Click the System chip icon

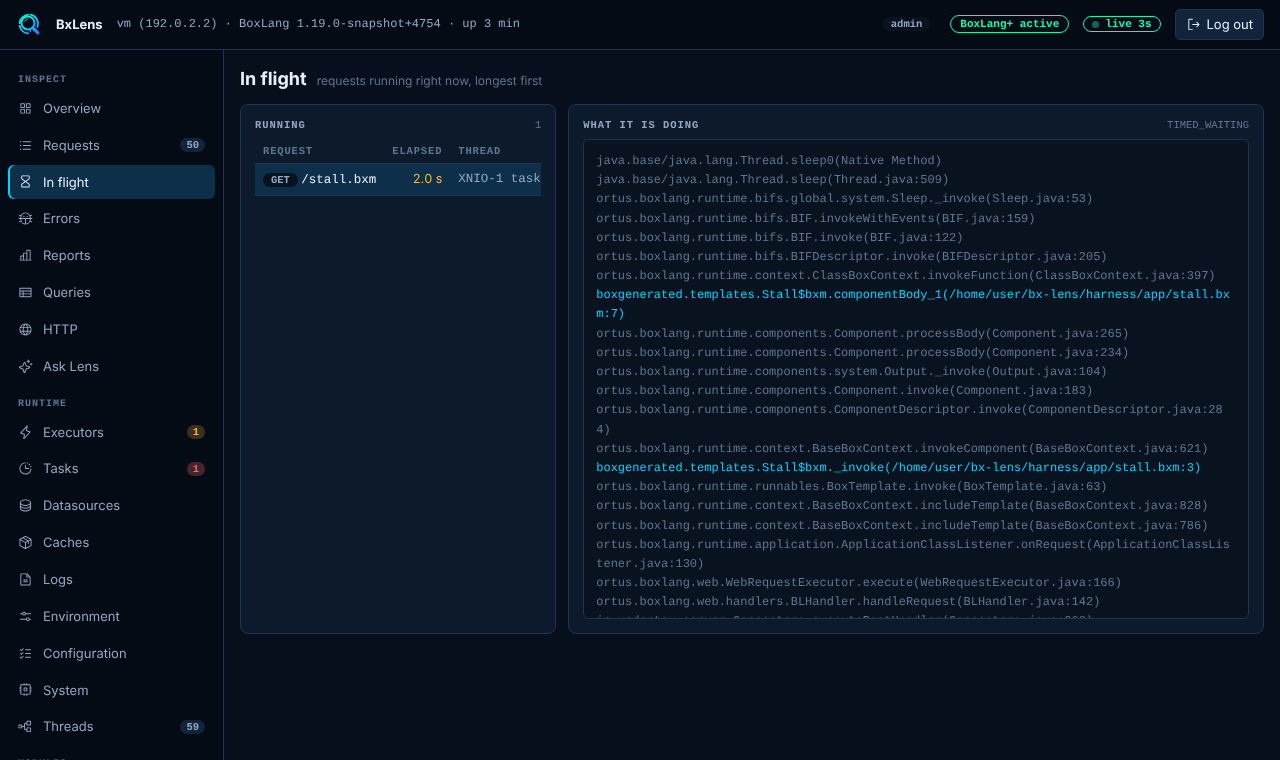(25, 690)
